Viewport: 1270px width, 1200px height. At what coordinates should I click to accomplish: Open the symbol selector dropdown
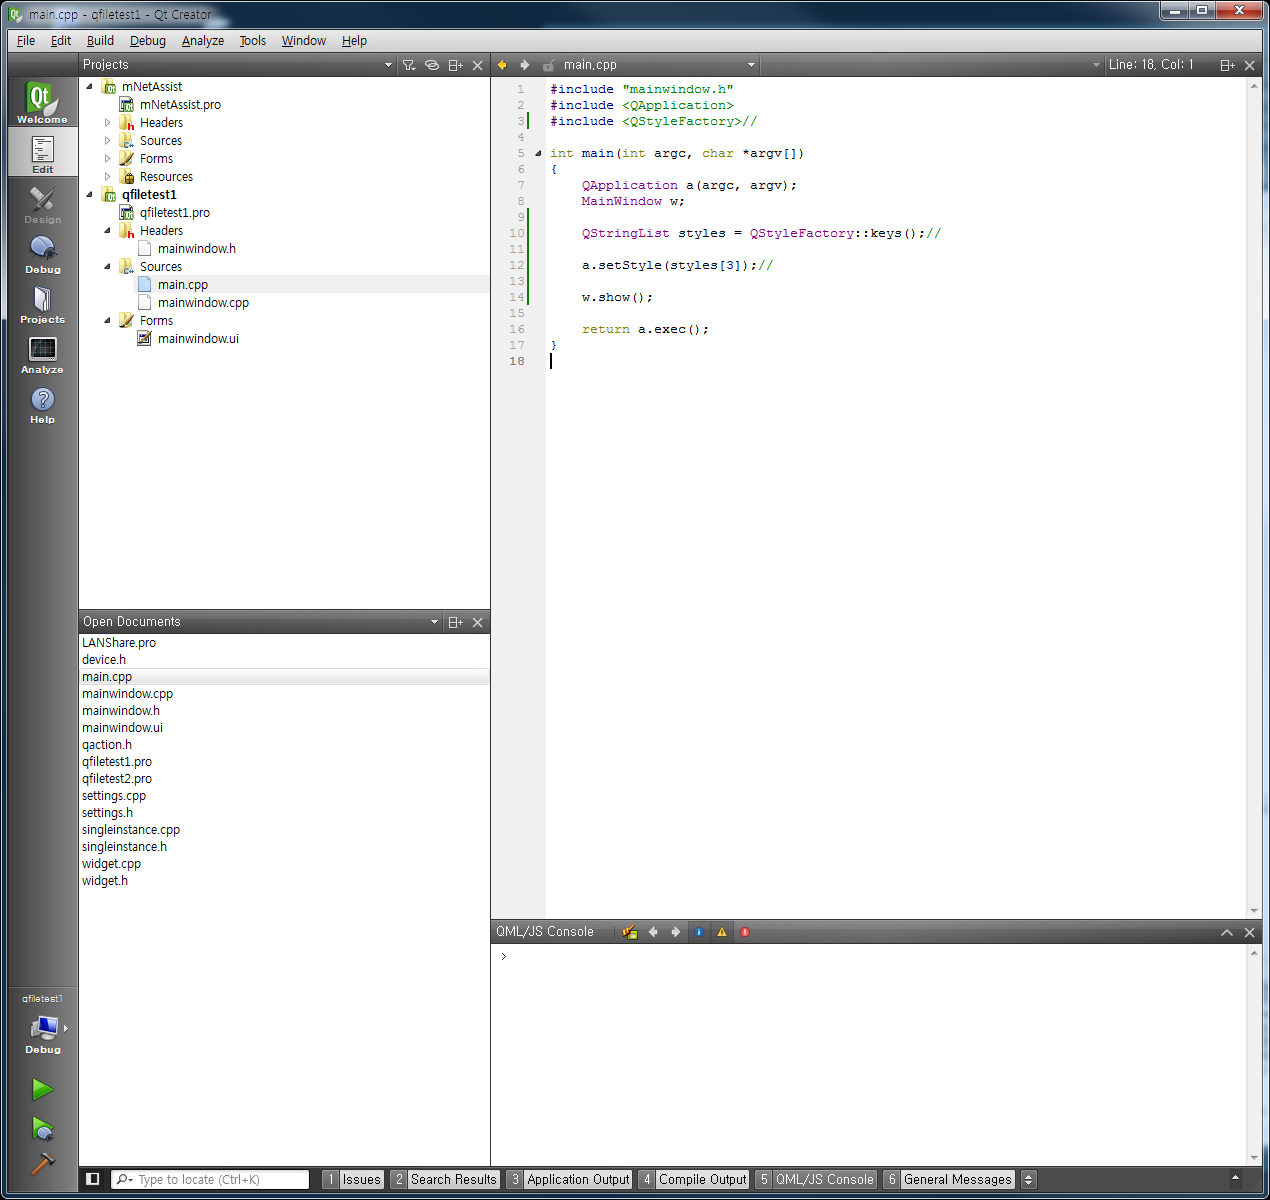pos(932,65)
